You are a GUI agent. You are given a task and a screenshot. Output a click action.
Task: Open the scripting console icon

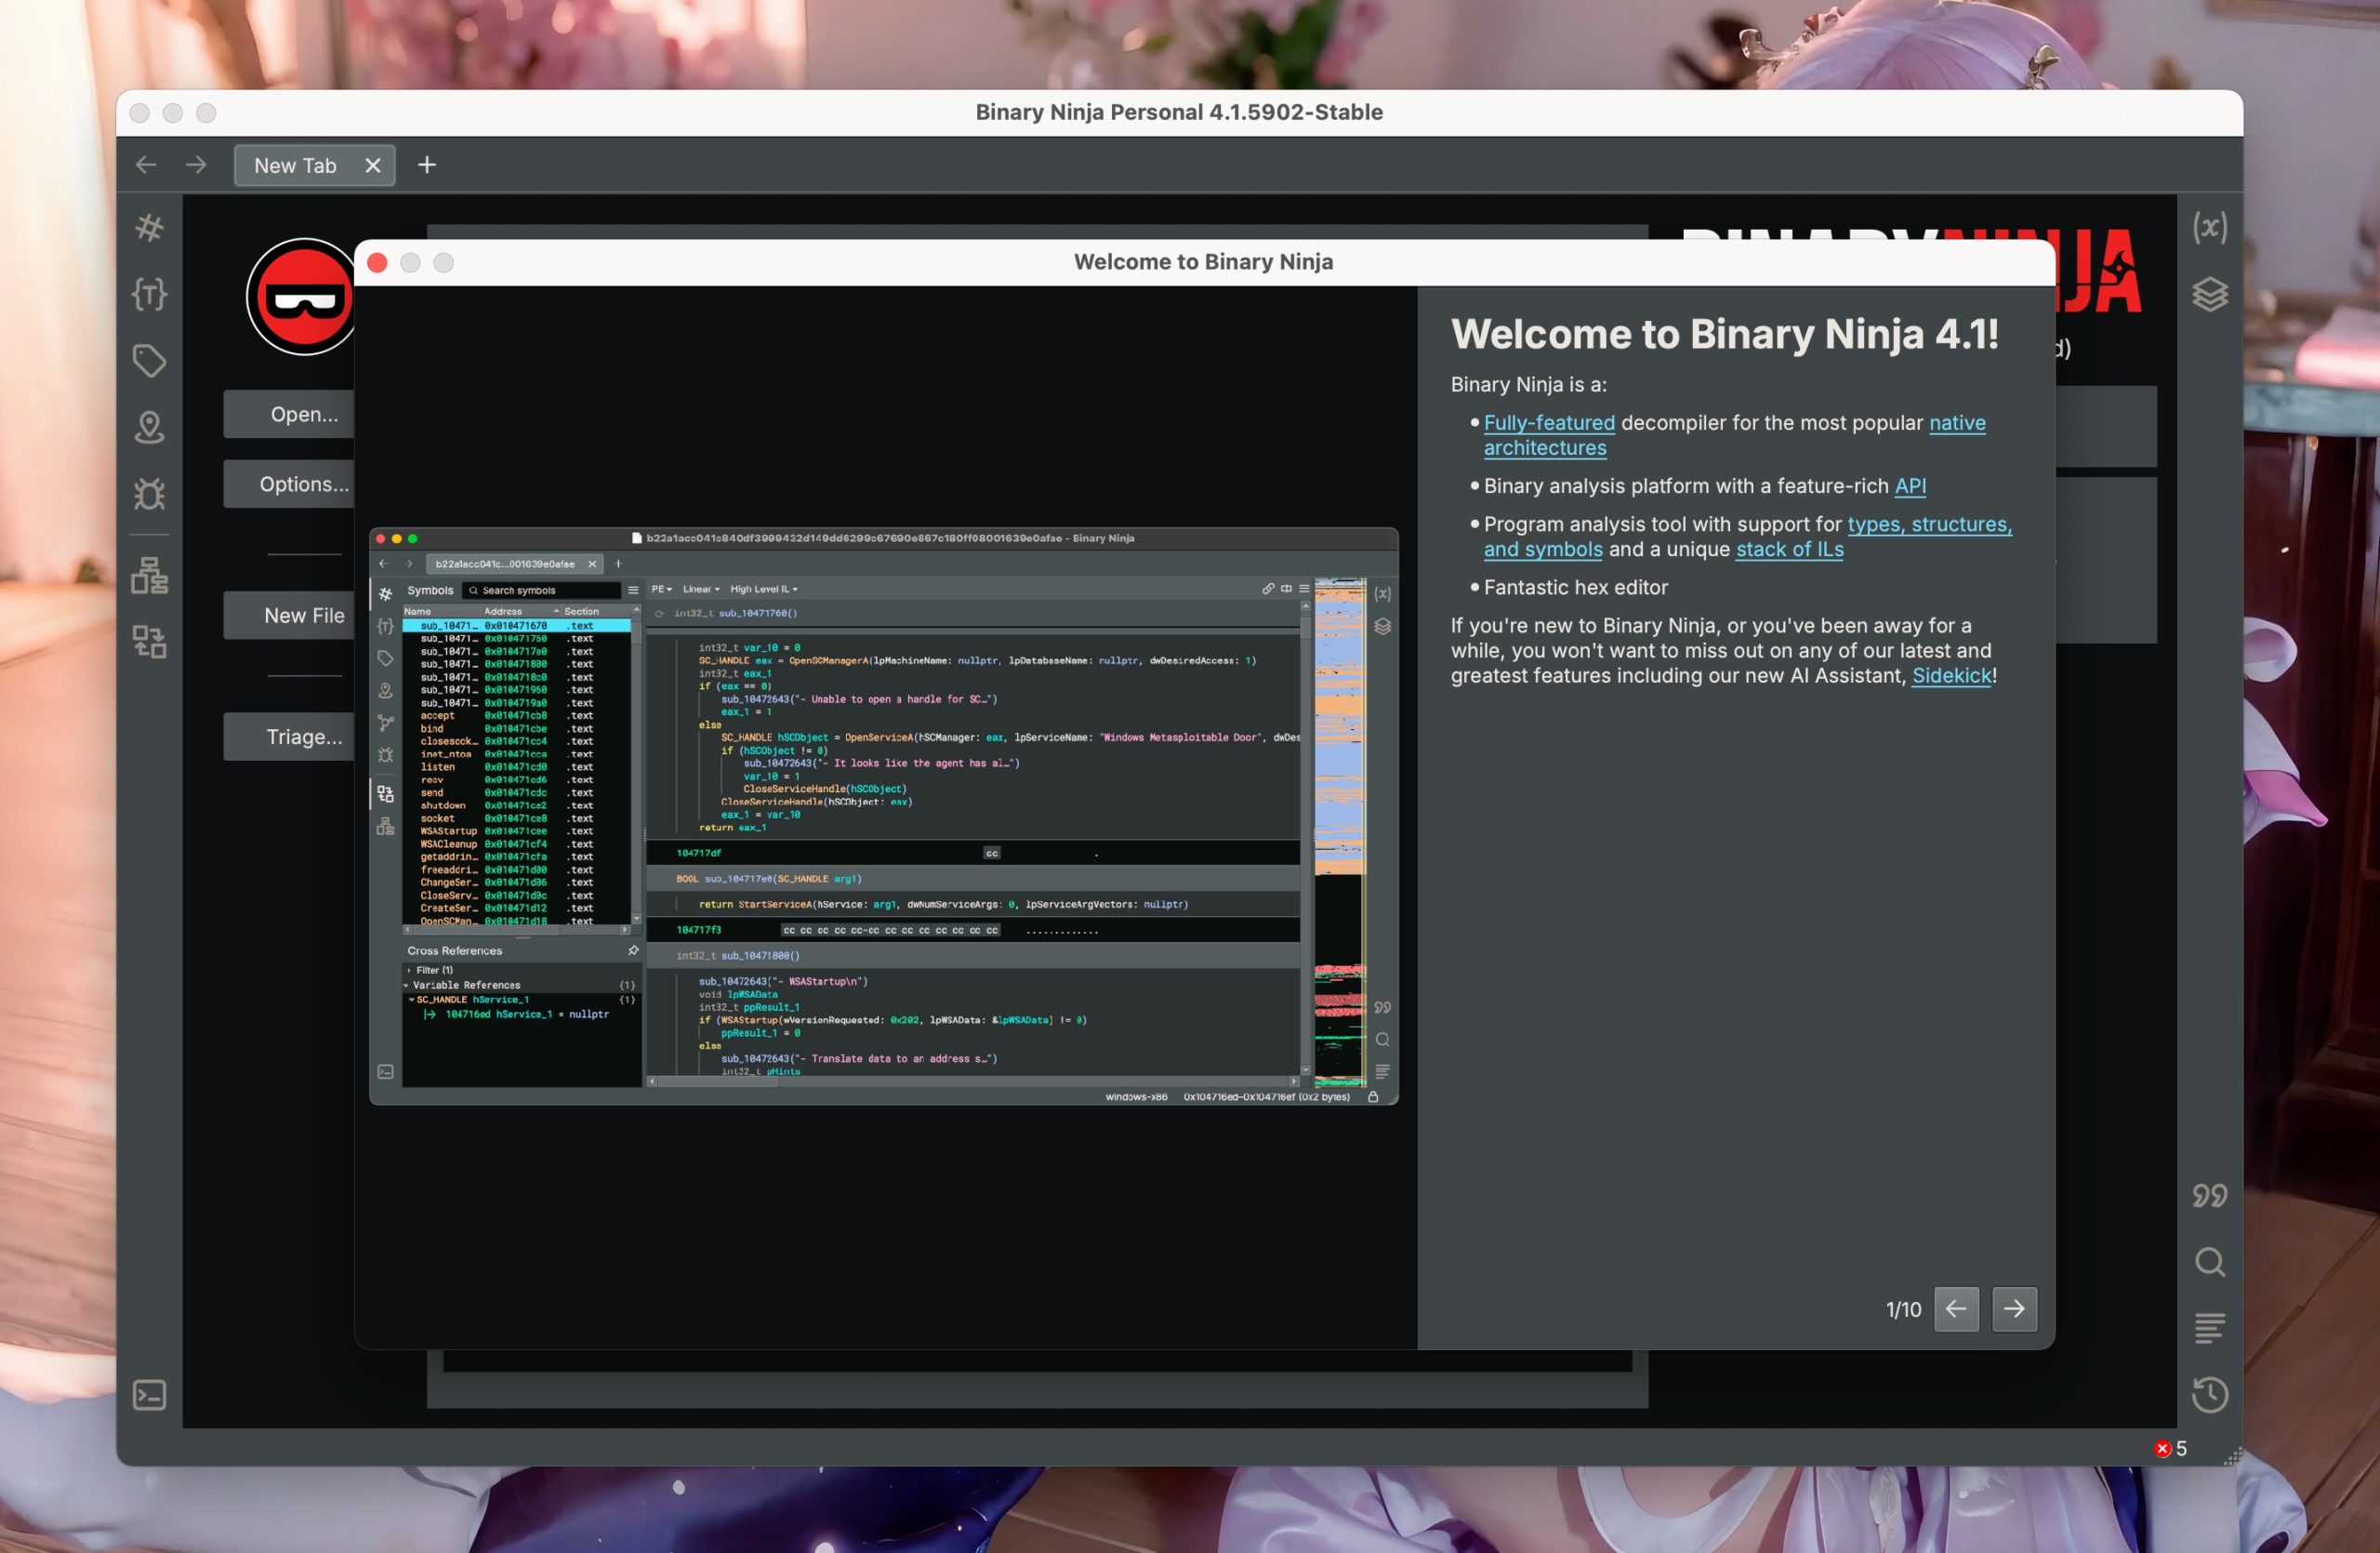point(149,1395)
